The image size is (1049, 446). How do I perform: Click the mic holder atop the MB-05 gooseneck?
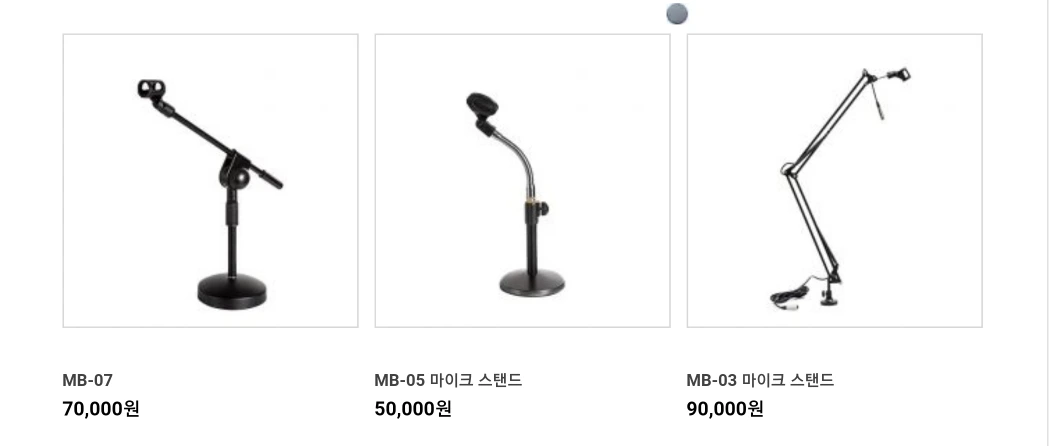483,106
